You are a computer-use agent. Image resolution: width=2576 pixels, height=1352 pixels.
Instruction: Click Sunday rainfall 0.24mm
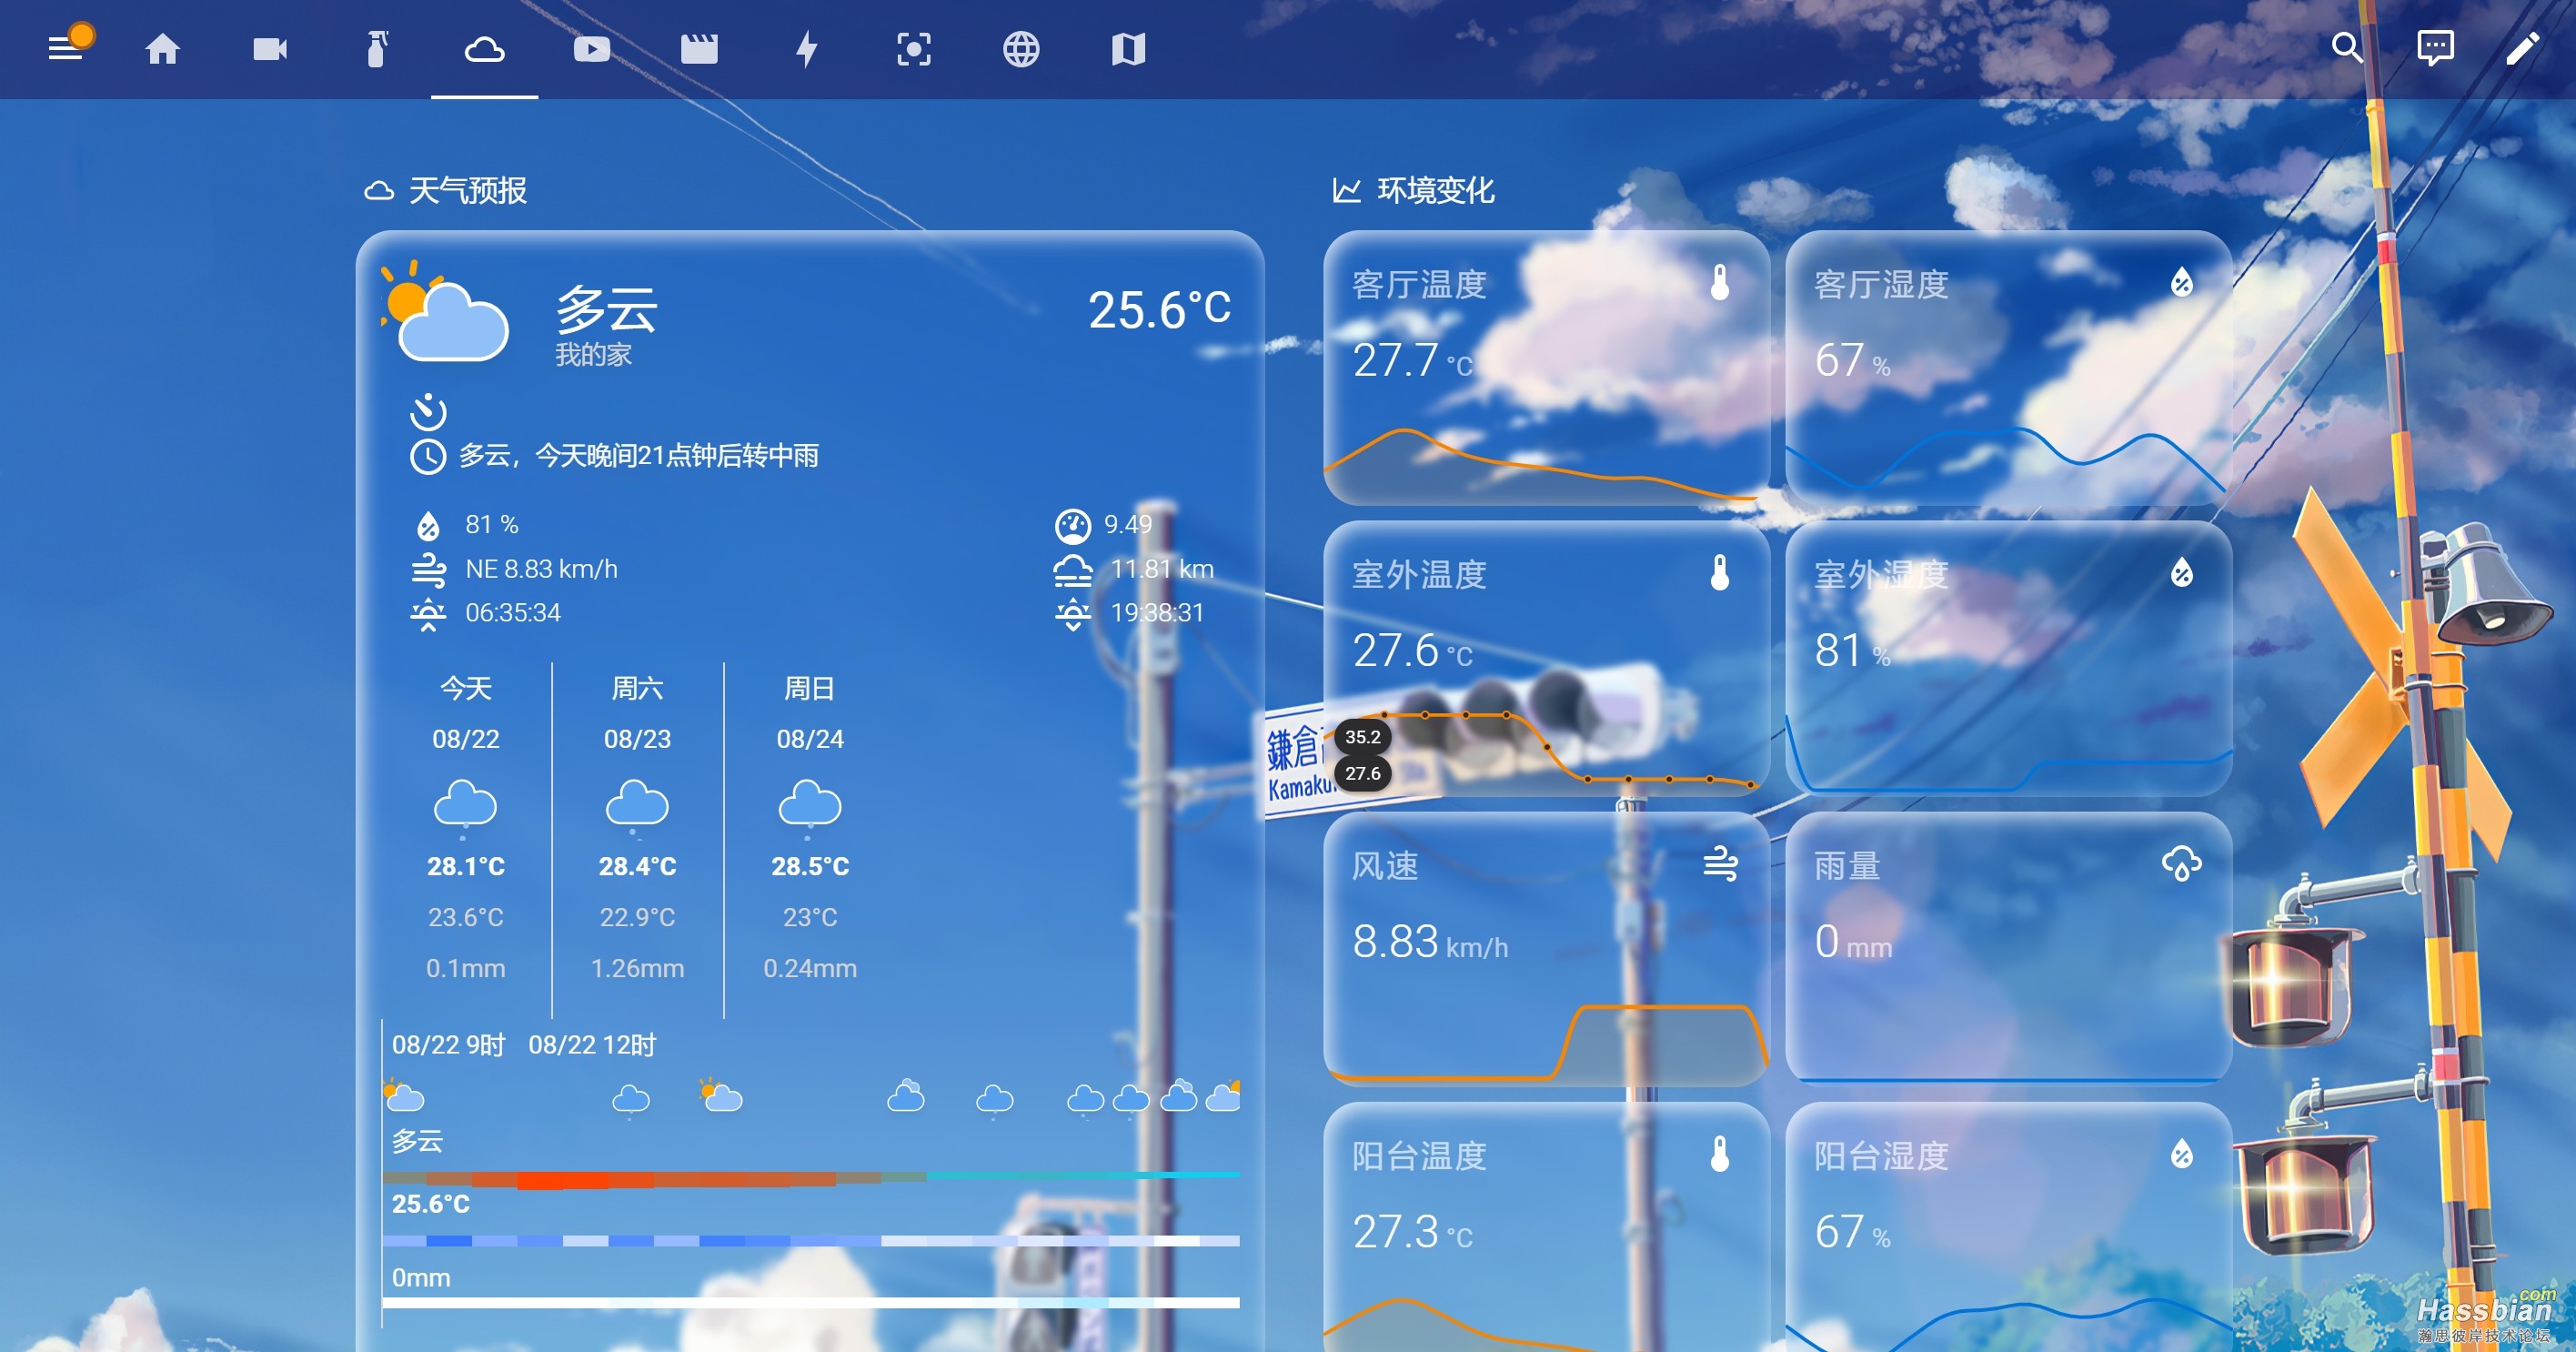click(x=810, y=968)
